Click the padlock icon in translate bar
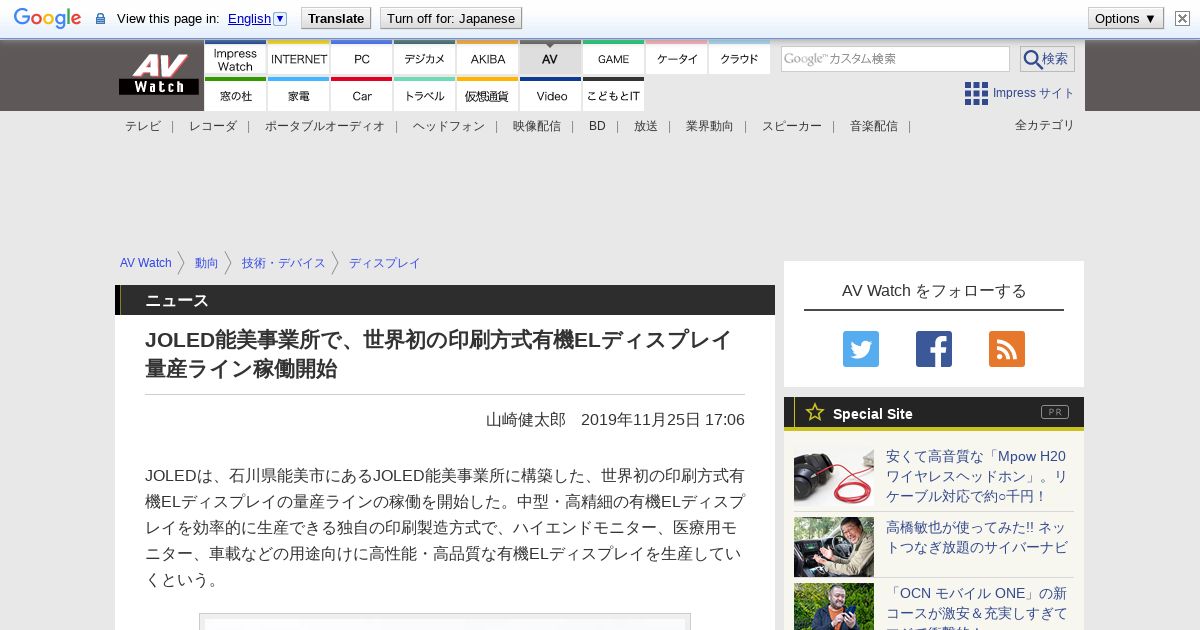The width and height of the screenshot is (1200, 630). 100,18
